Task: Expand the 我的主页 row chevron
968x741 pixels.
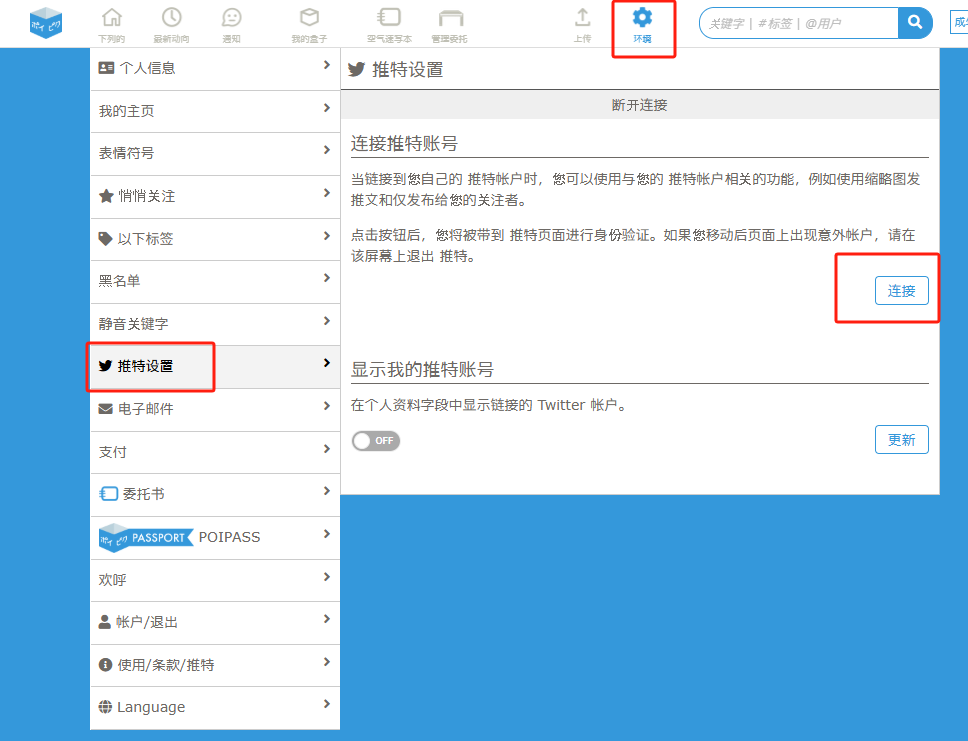Action: click(327, 108)
